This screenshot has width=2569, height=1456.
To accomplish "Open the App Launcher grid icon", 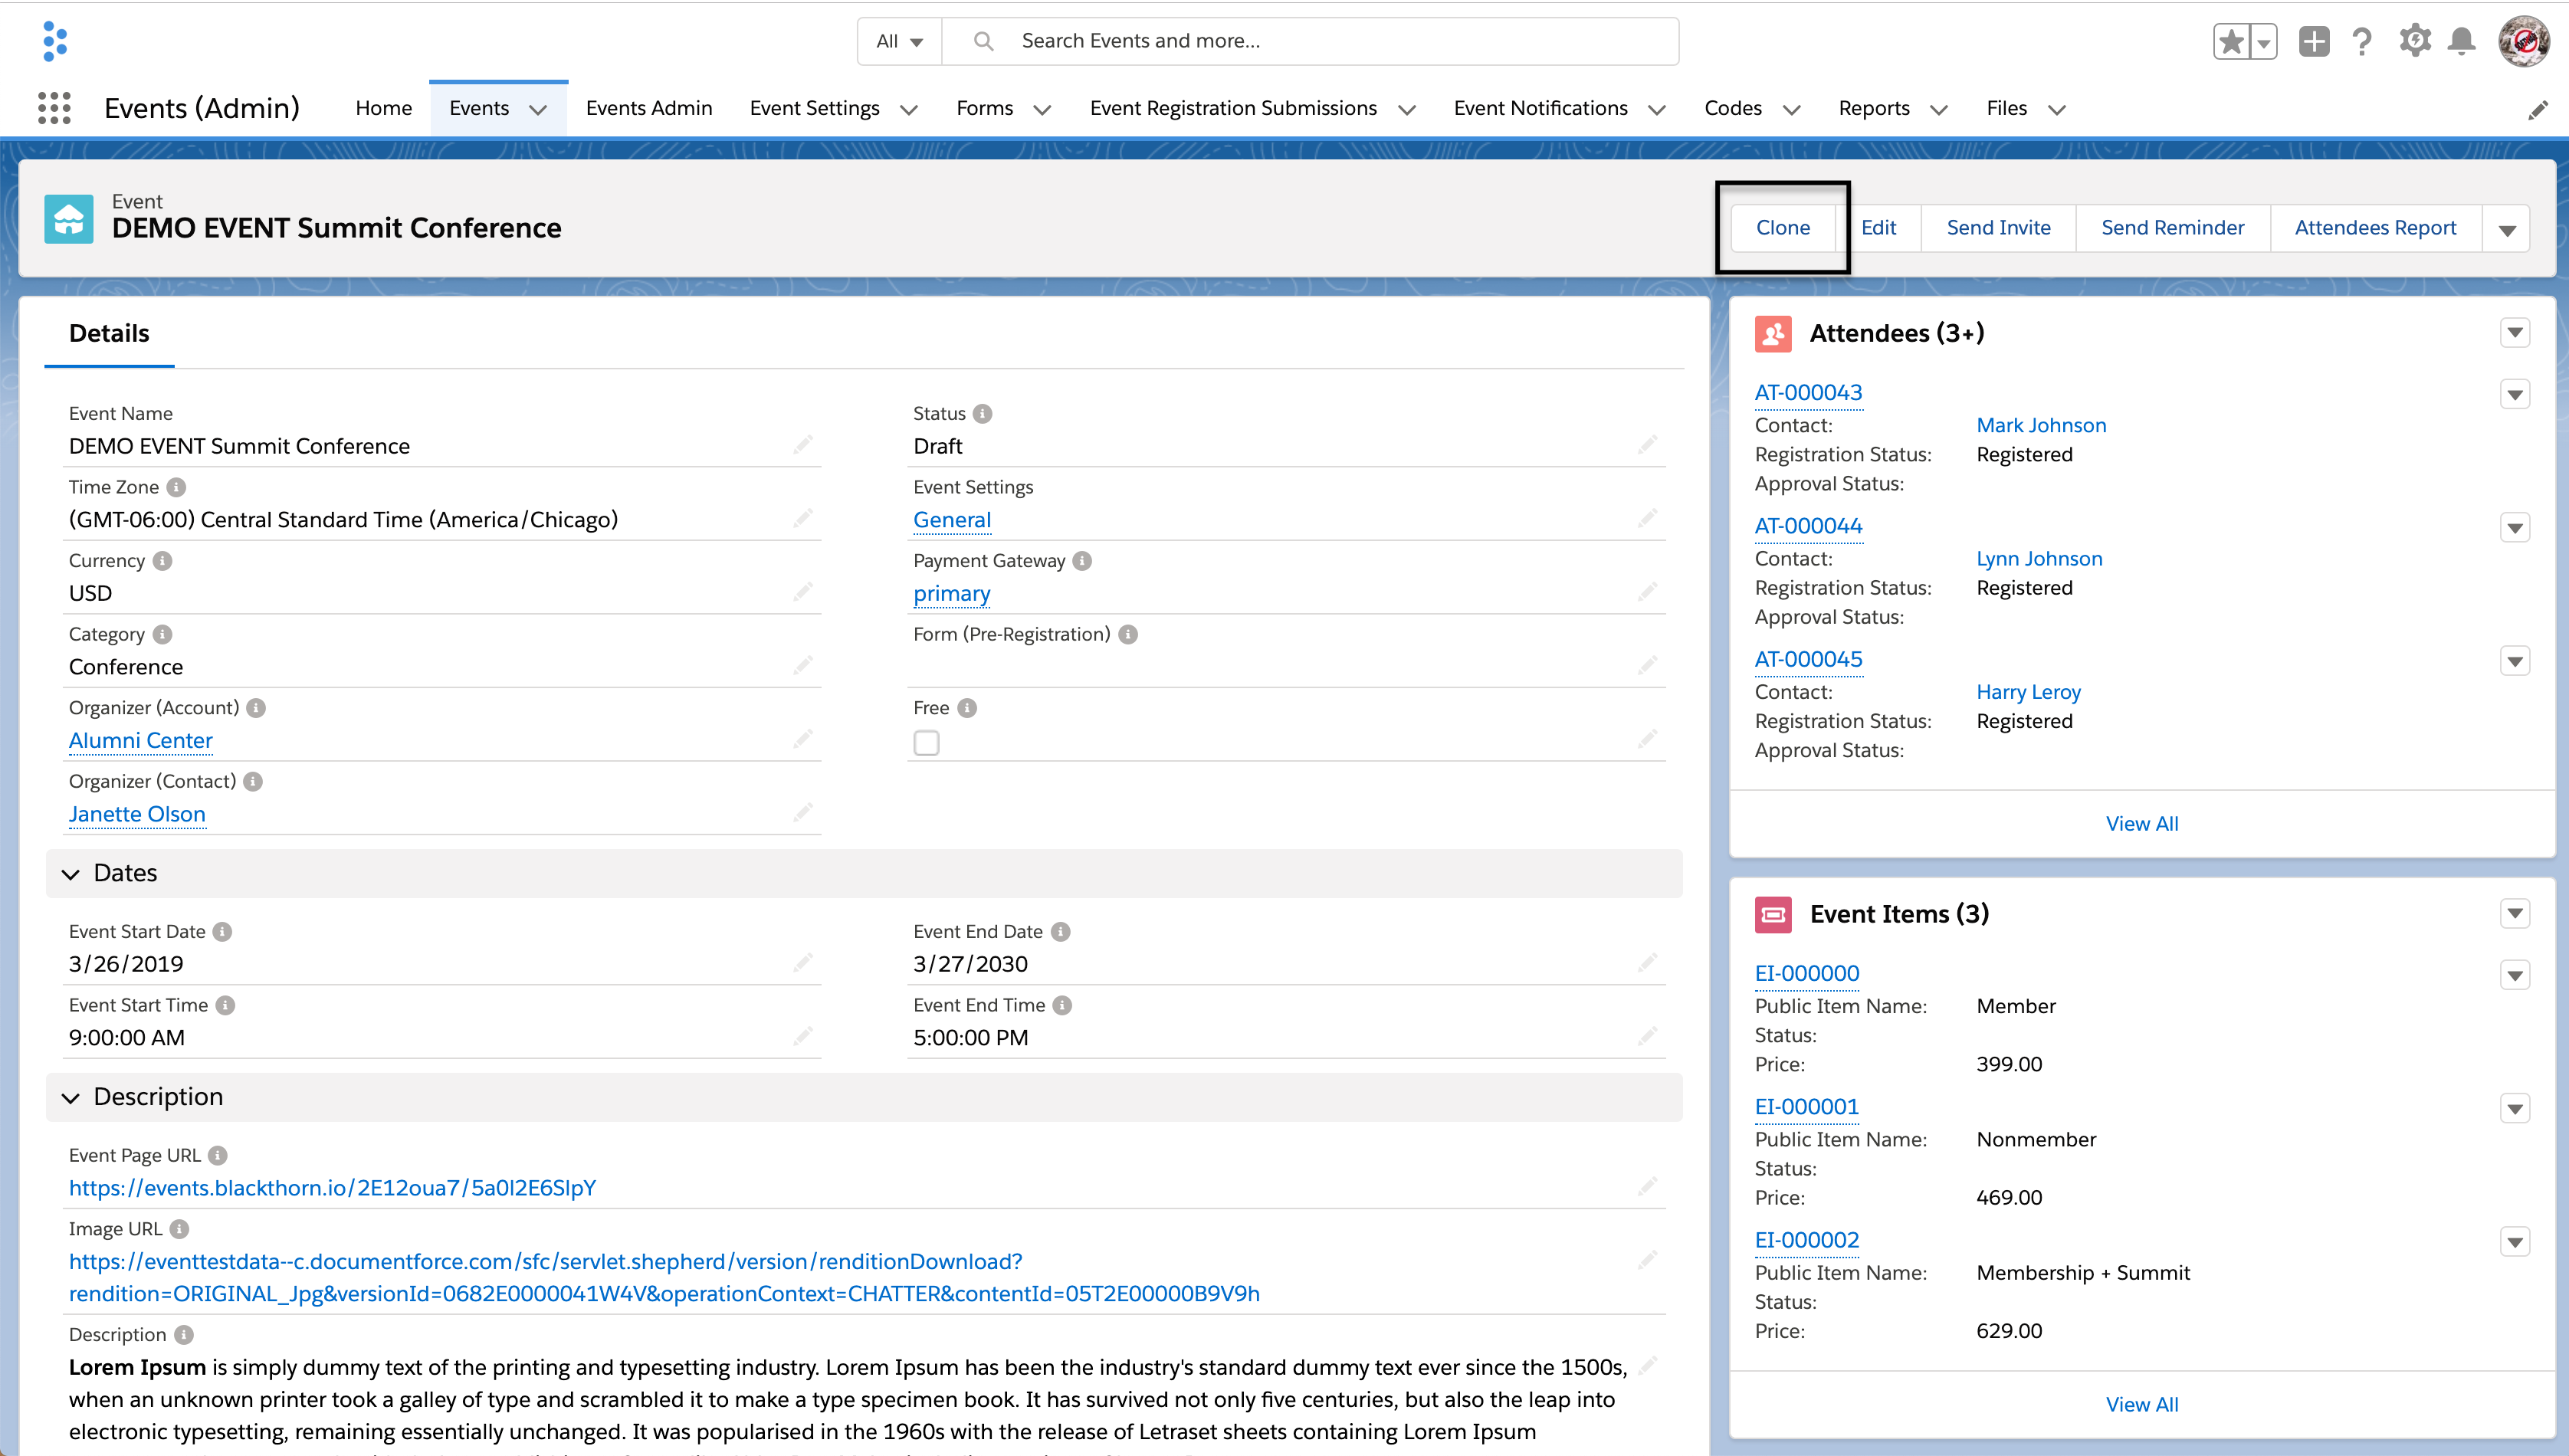I will pyautogui.click(x=54, y=108).
